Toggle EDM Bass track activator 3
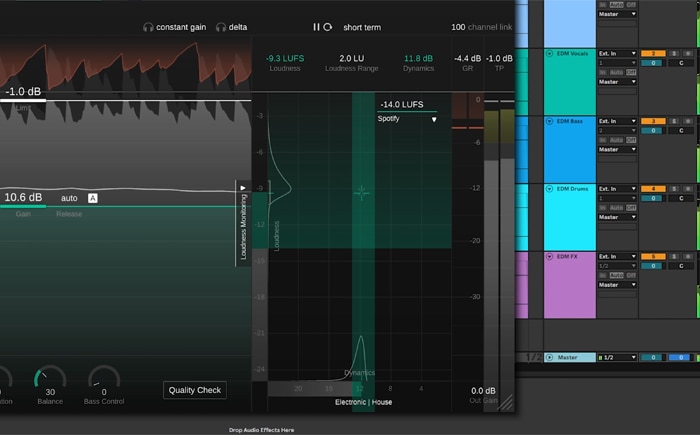This screenshot has width=700, height=436. (x=653, y=121)
